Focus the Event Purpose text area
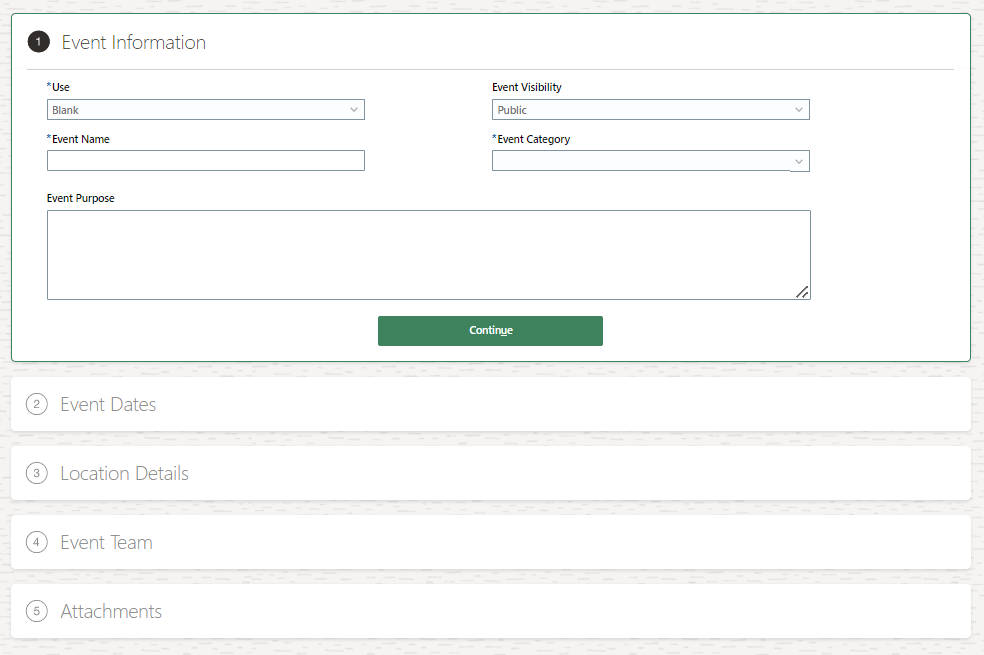Image resolution: width=984 pixels, height=655 pixels. coord(428,254)
